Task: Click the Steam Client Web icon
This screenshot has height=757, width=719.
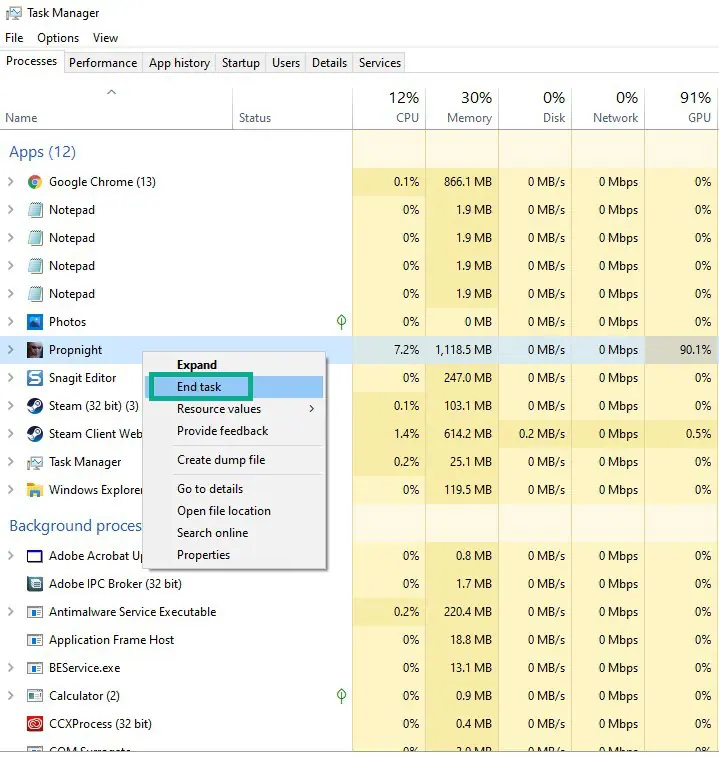Action: pos(34,434)
